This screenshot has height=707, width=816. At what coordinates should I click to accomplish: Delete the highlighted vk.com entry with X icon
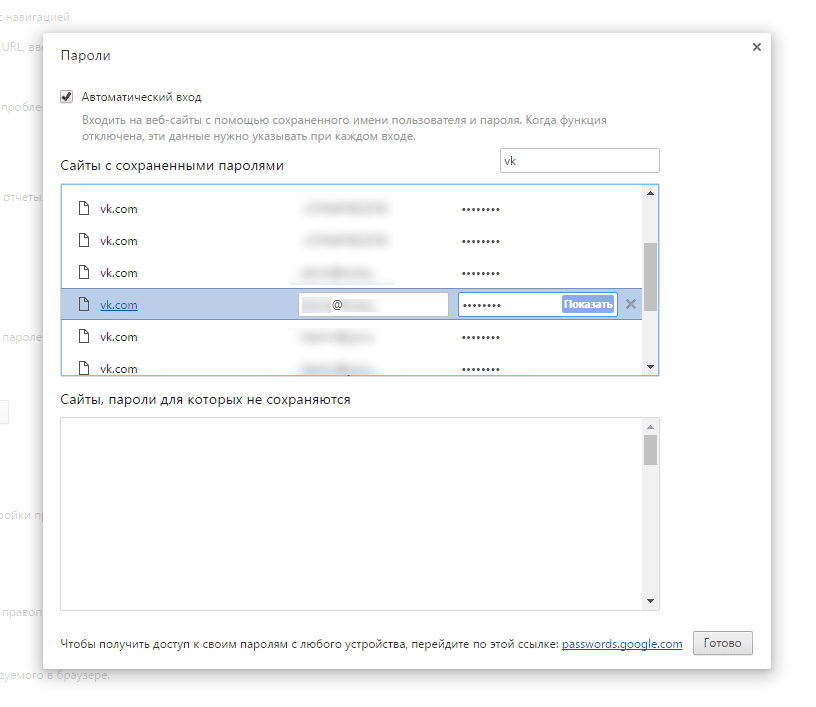tap(631, 305)
